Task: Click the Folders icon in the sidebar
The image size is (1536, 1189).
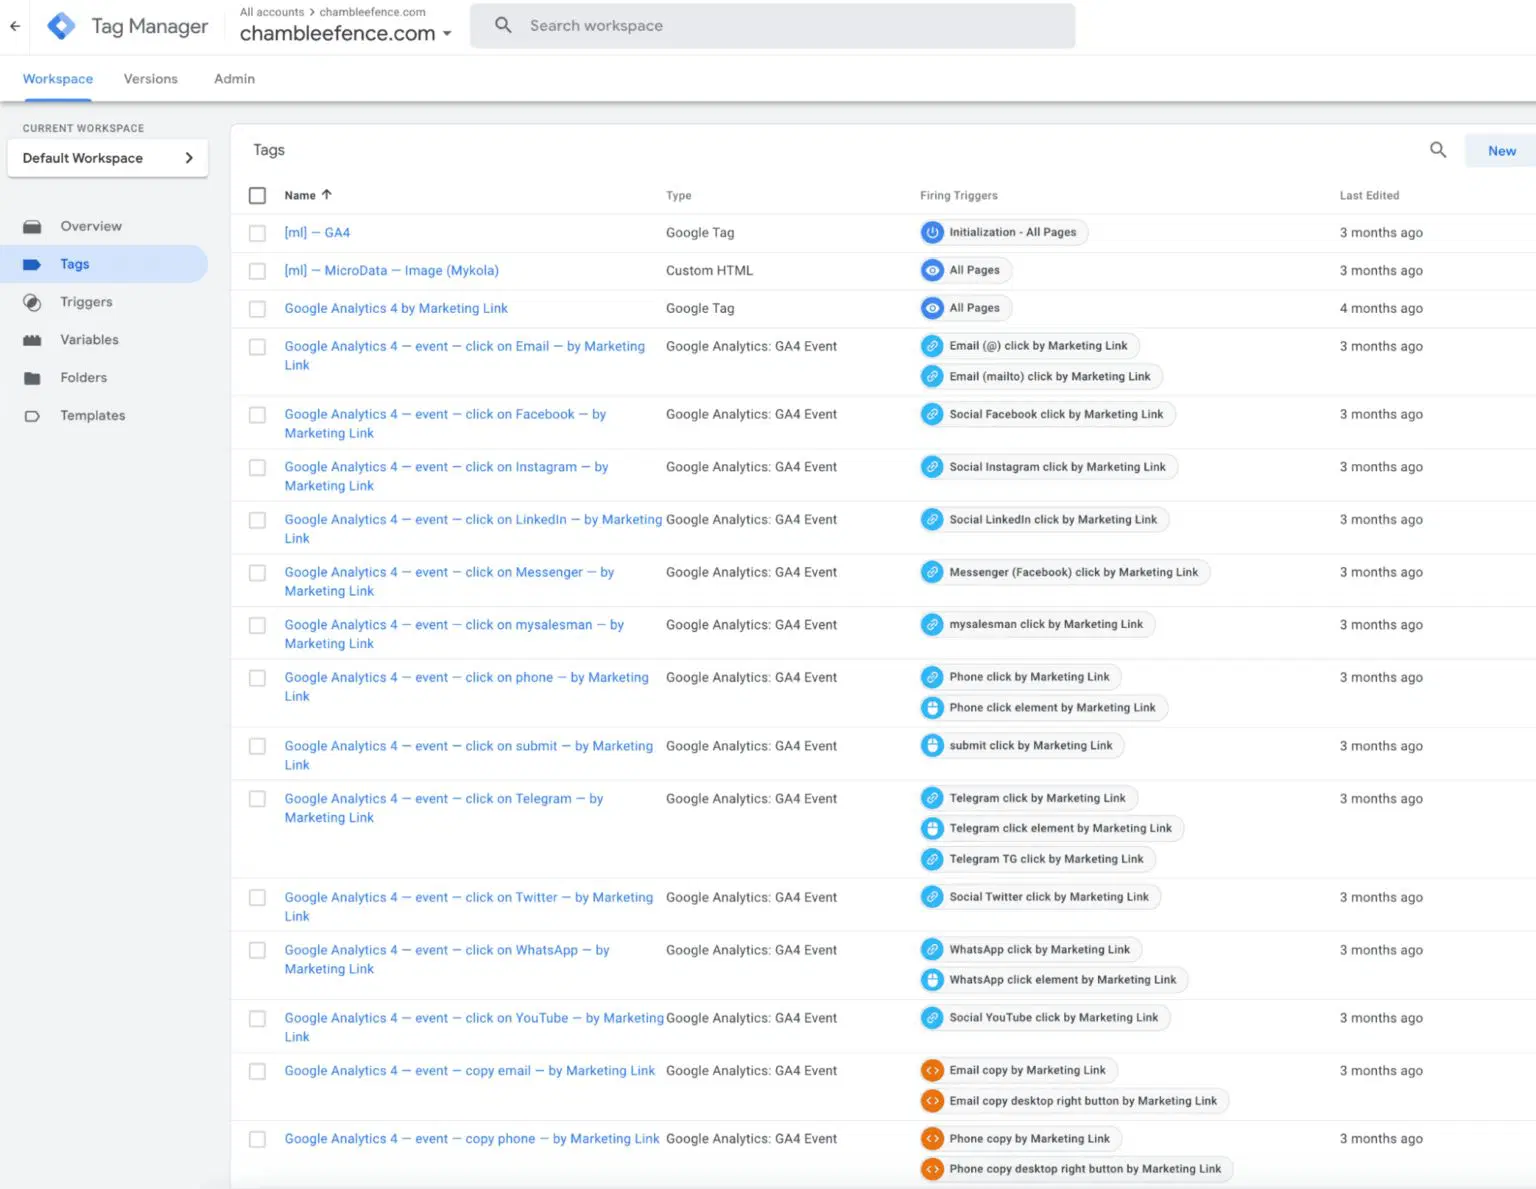Action: [32, 378]
